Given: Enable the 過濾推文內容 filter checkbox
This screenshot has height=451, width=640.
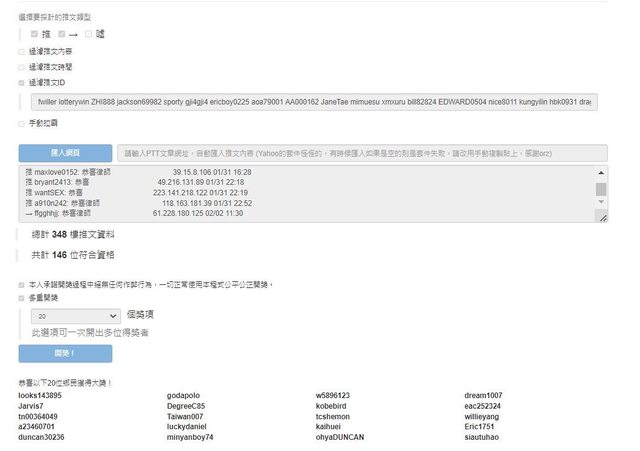Looking at the screenshot, I should (22, 51).
